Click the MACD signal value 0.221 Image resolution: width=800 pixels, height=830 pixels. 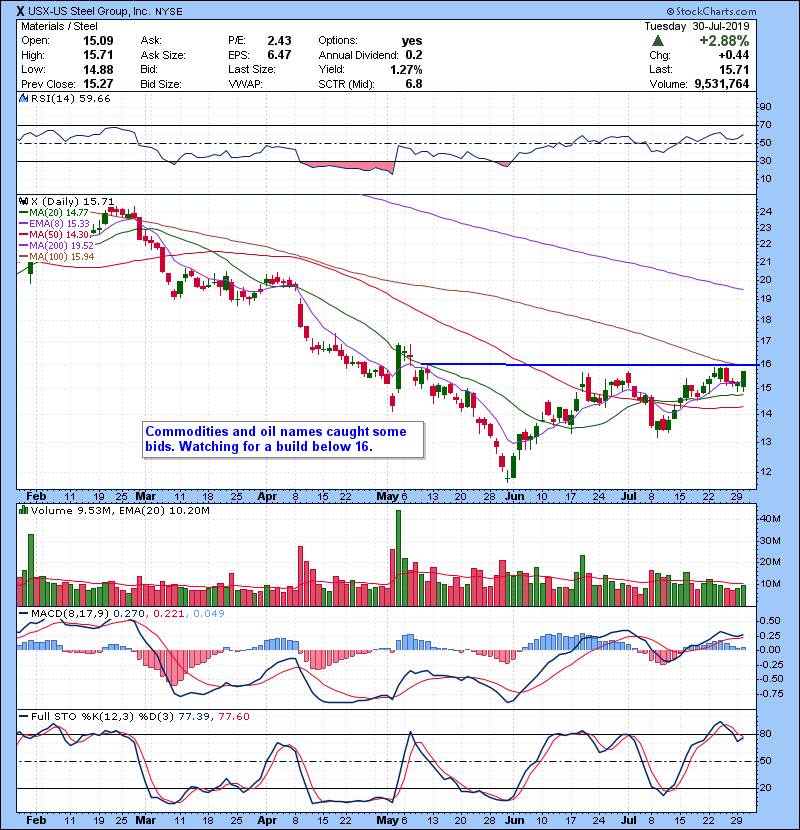169,614
